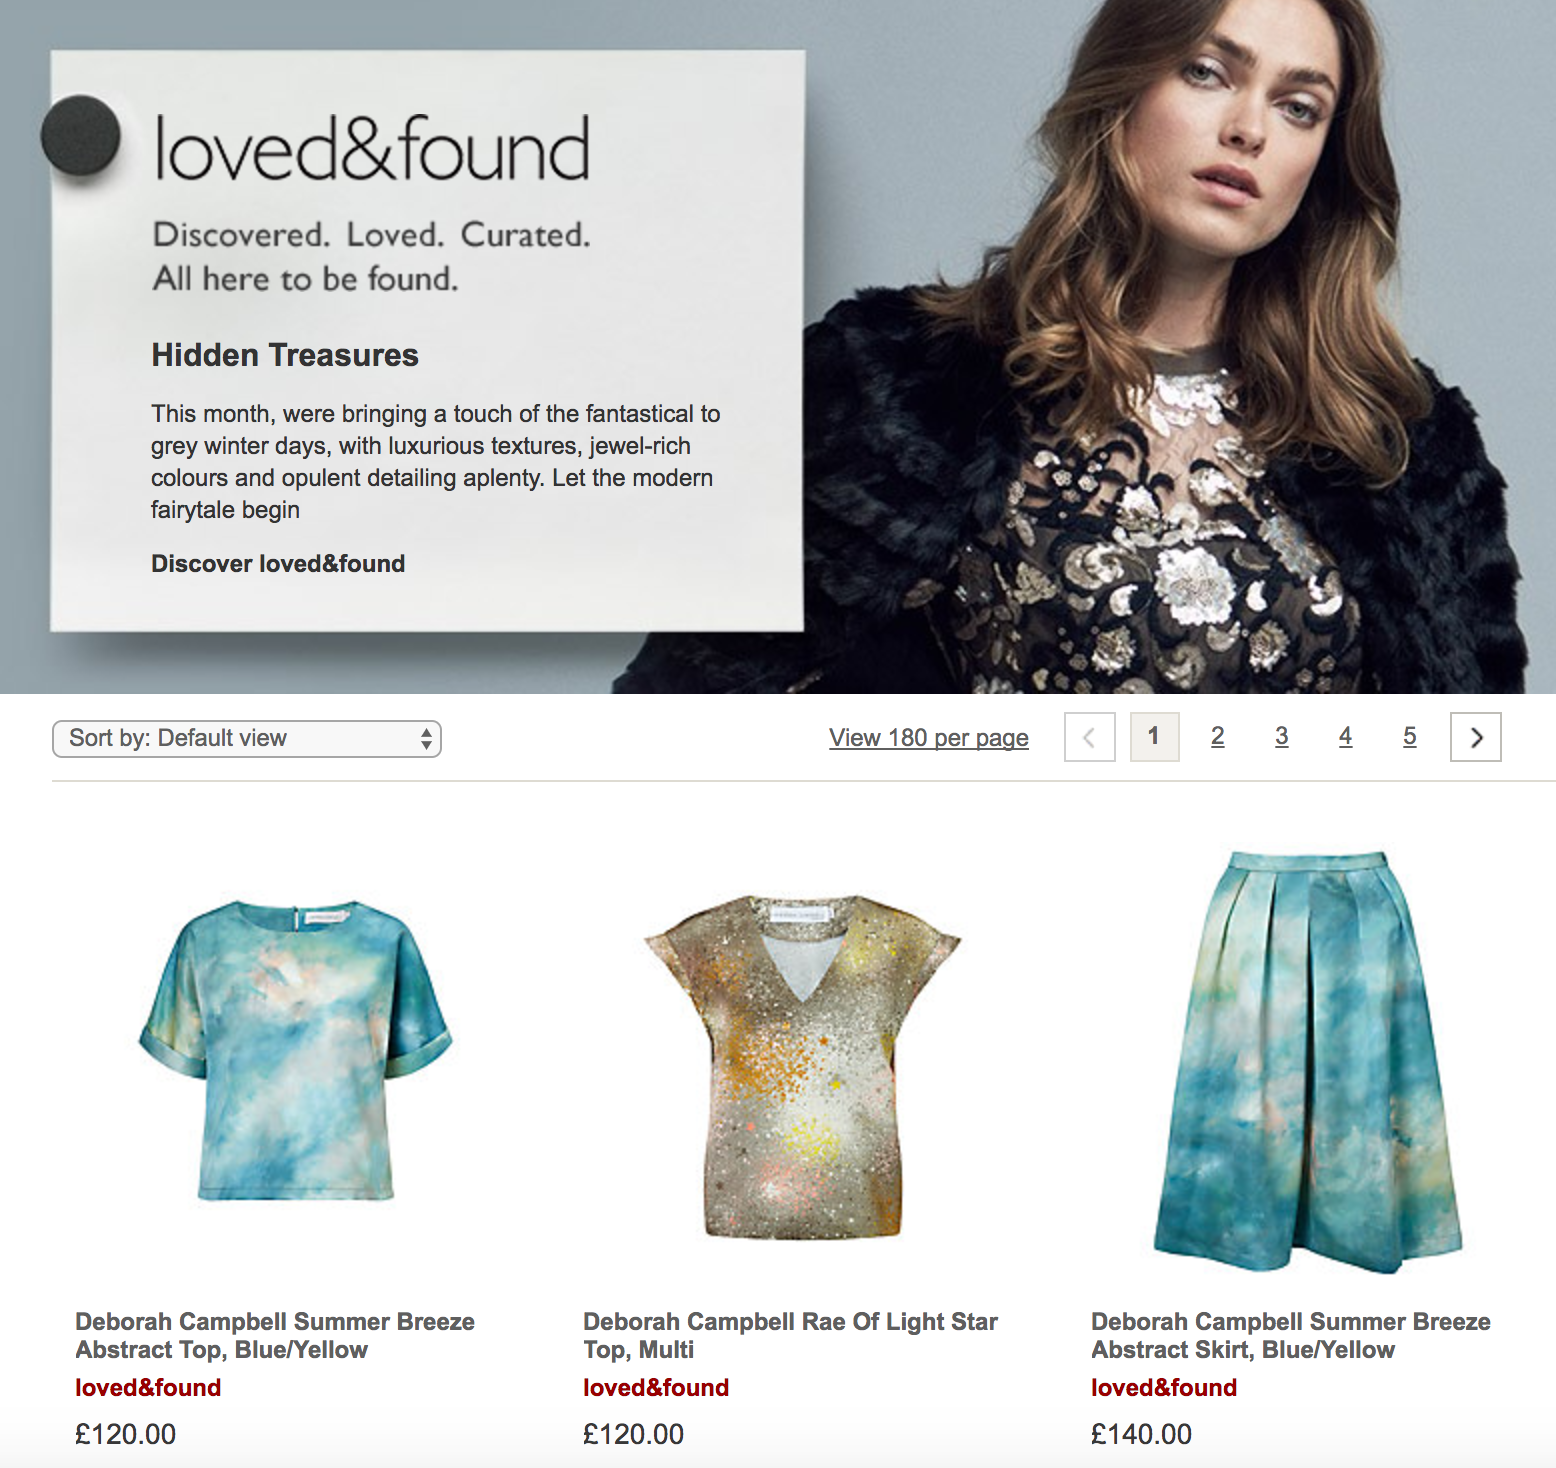Click View 180 per page link
Viewport: 1556px width, 1468px height.
point(929,738)
